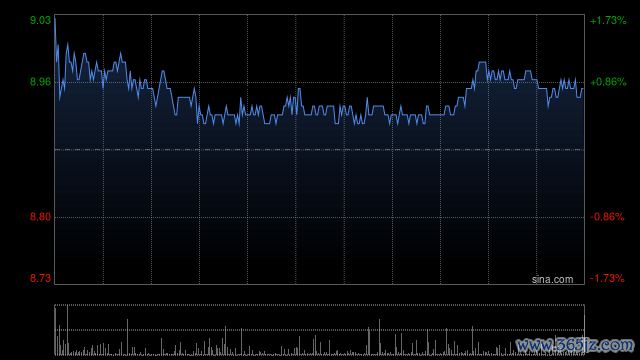Click the +0.86% percentage label
Image resolution: width=640 pixels, height=360 pixels.
click(x=608, y=82)
